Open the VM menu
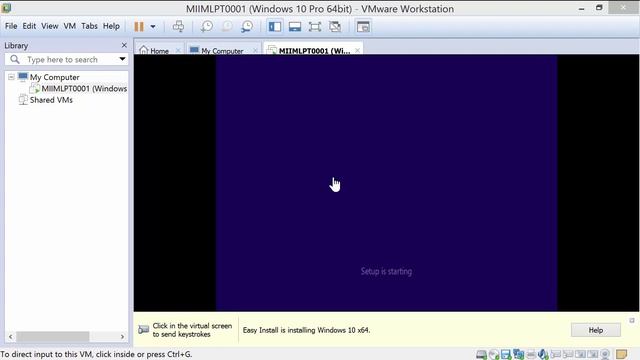Image resolution: width=640 pixels, height=360 pixels. pyautogui.click(x=70, y=26)
